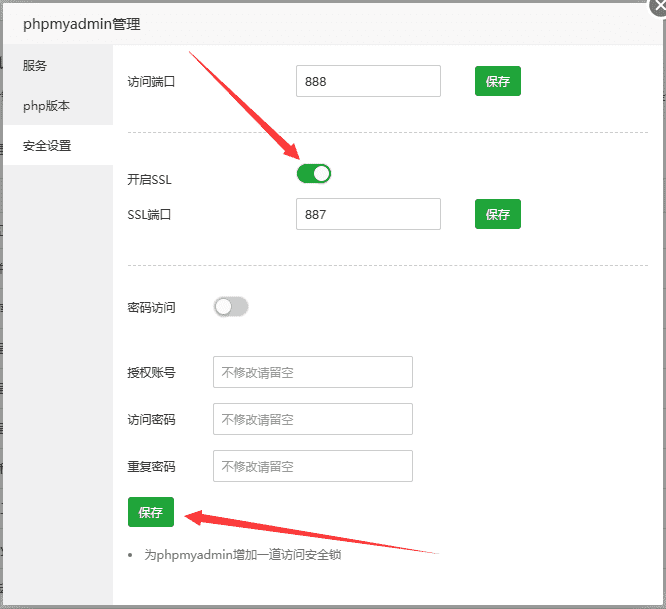
Task: Click the 开启SSL label
Action: pyautogui.click(x=150, y=180)
